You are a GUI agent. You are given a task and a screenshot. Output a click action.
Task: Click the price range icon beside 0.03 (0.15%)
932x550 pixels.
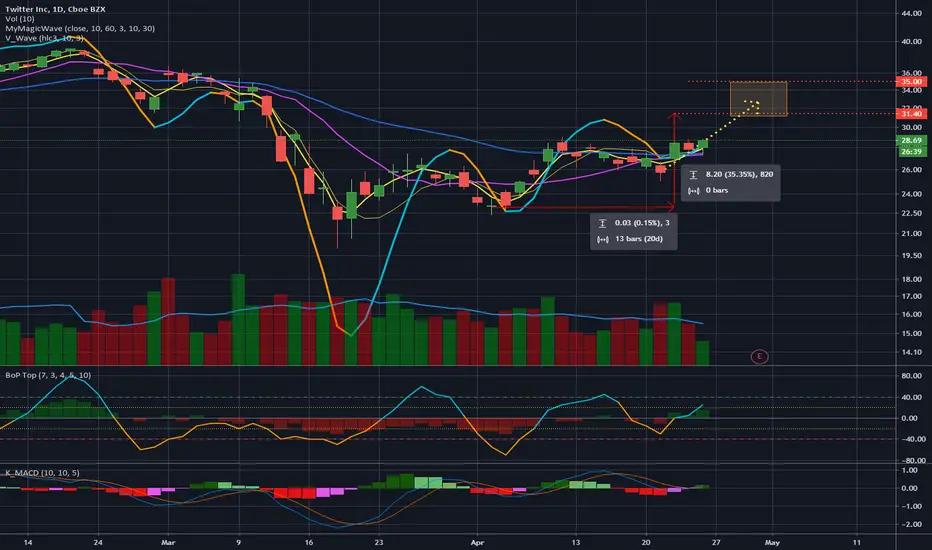point(602,223)
